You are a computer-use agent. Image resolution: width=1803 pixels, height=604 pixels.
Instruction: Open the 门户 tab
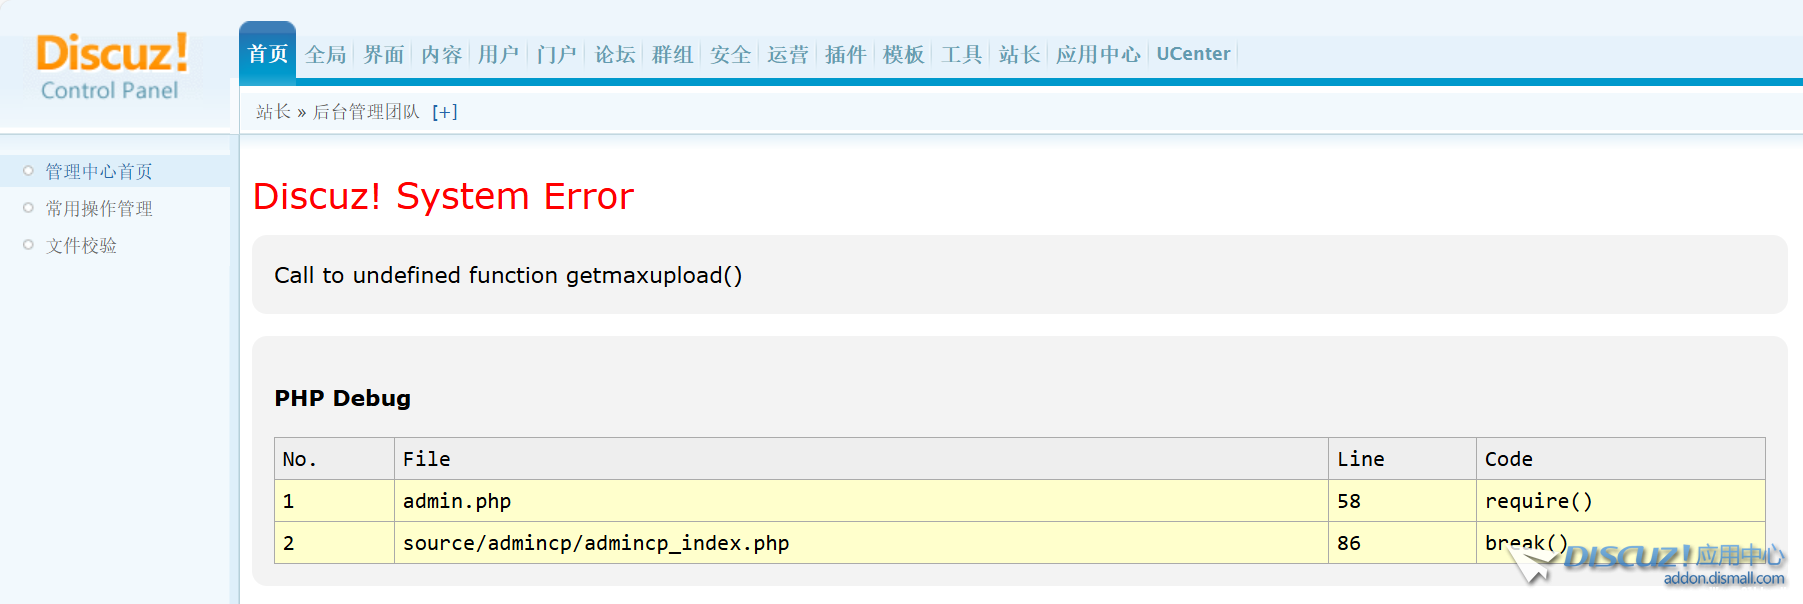coord(556,55)
